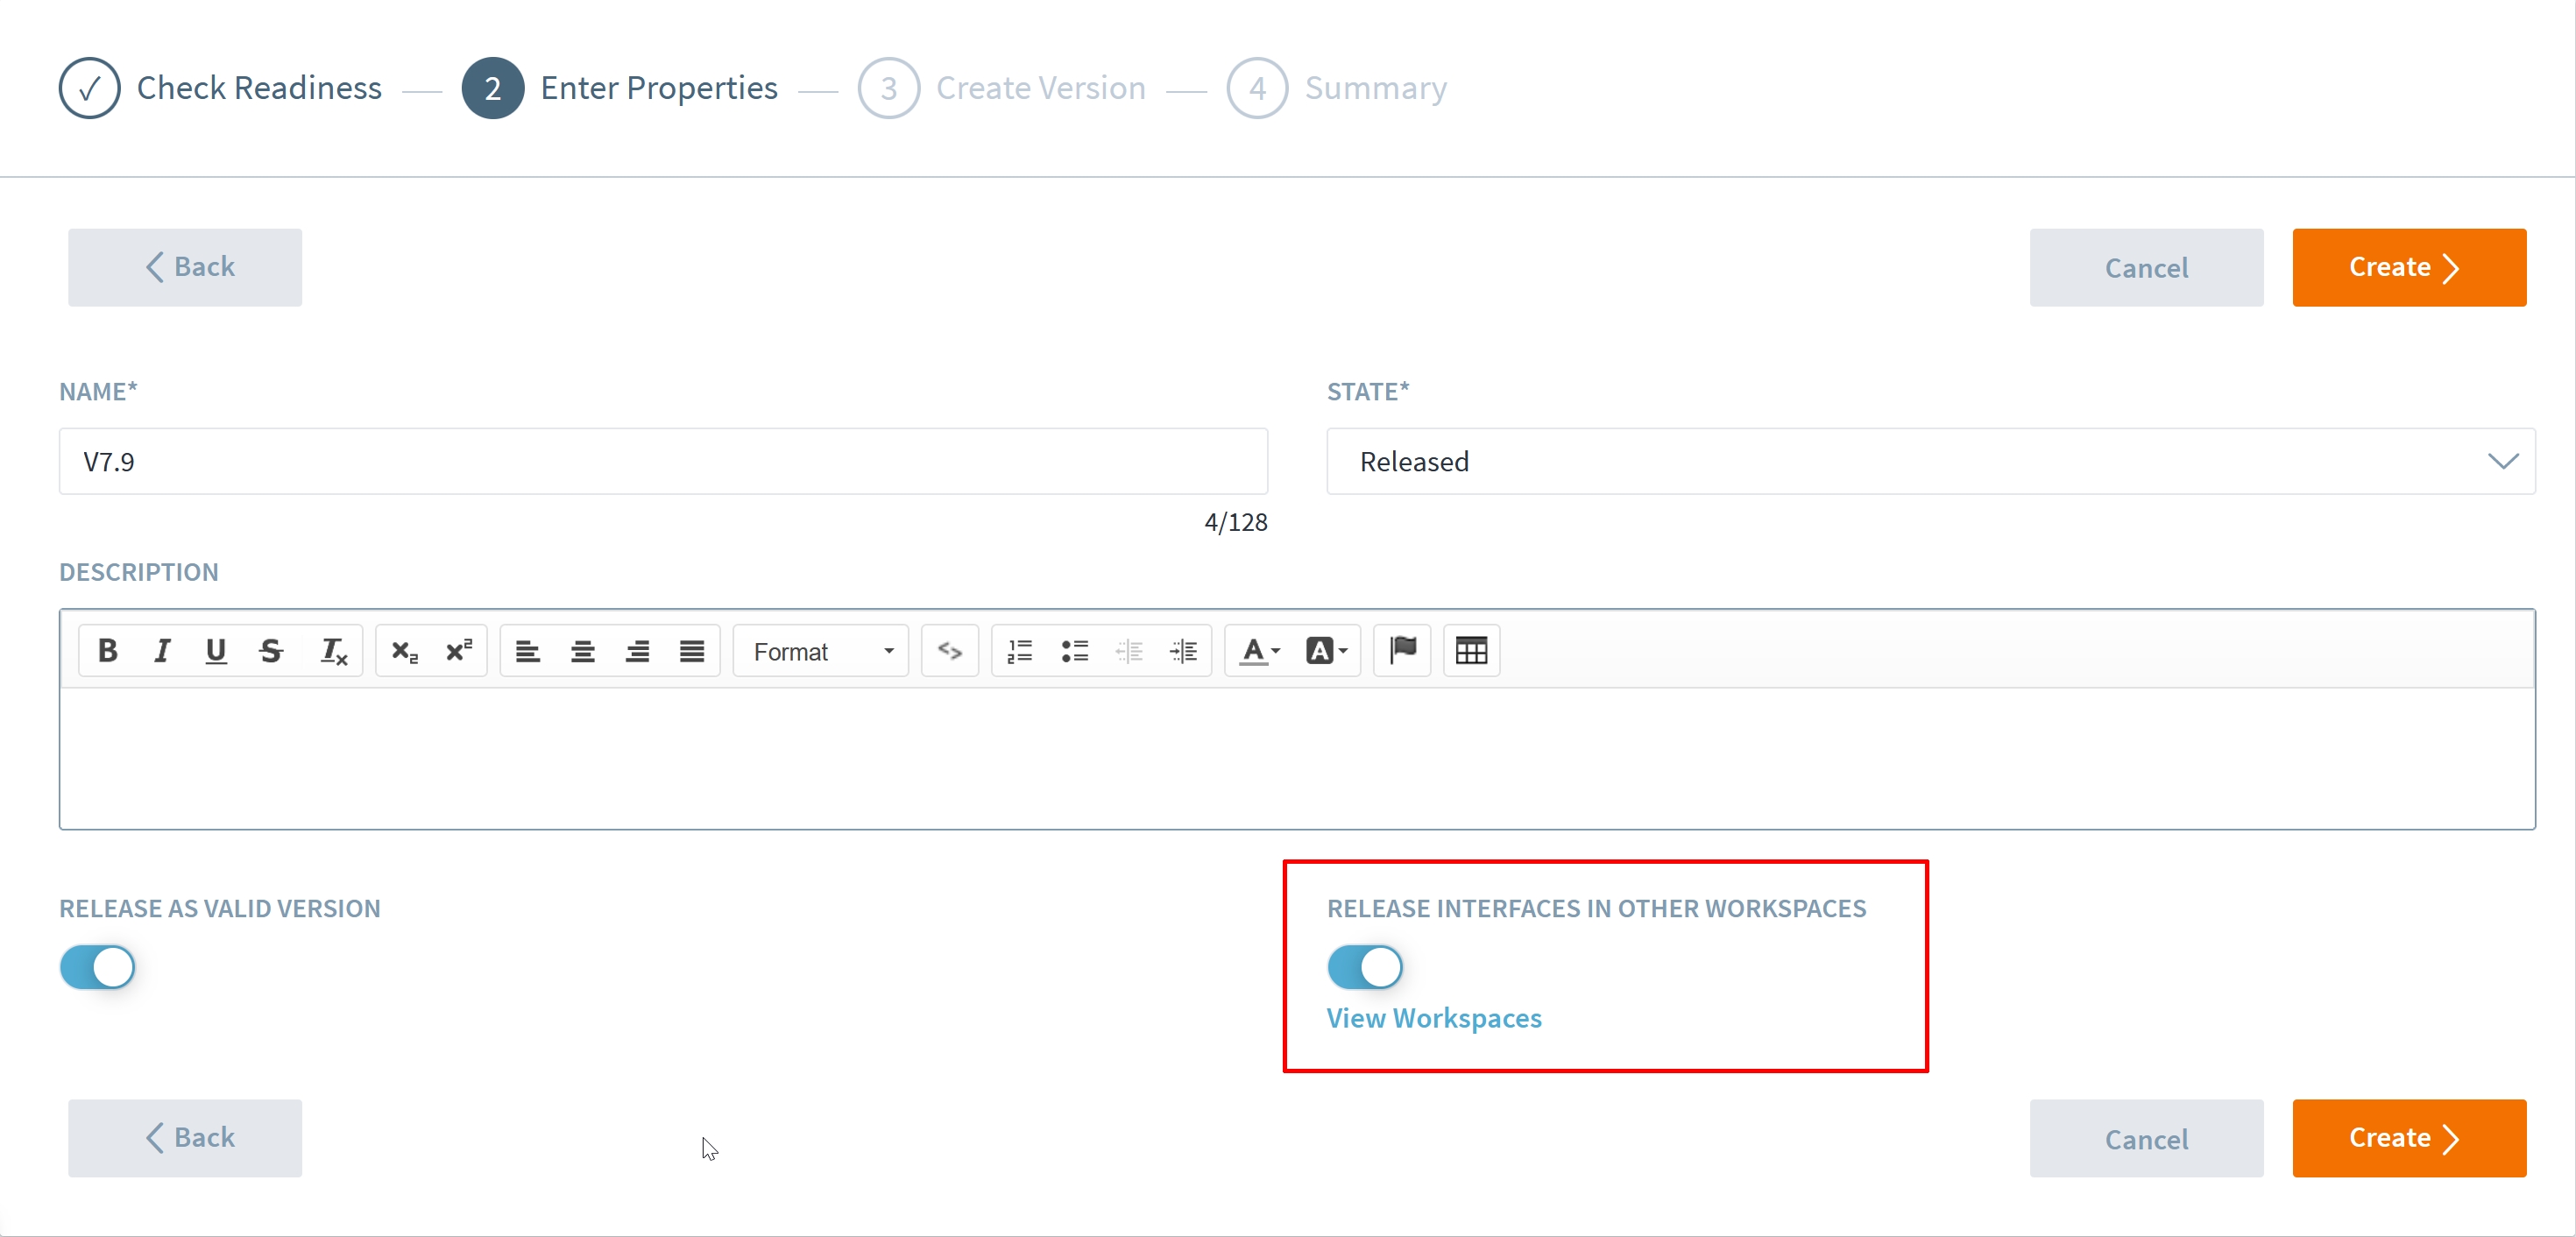Click the remove format icon

click(x=333, y=651)
